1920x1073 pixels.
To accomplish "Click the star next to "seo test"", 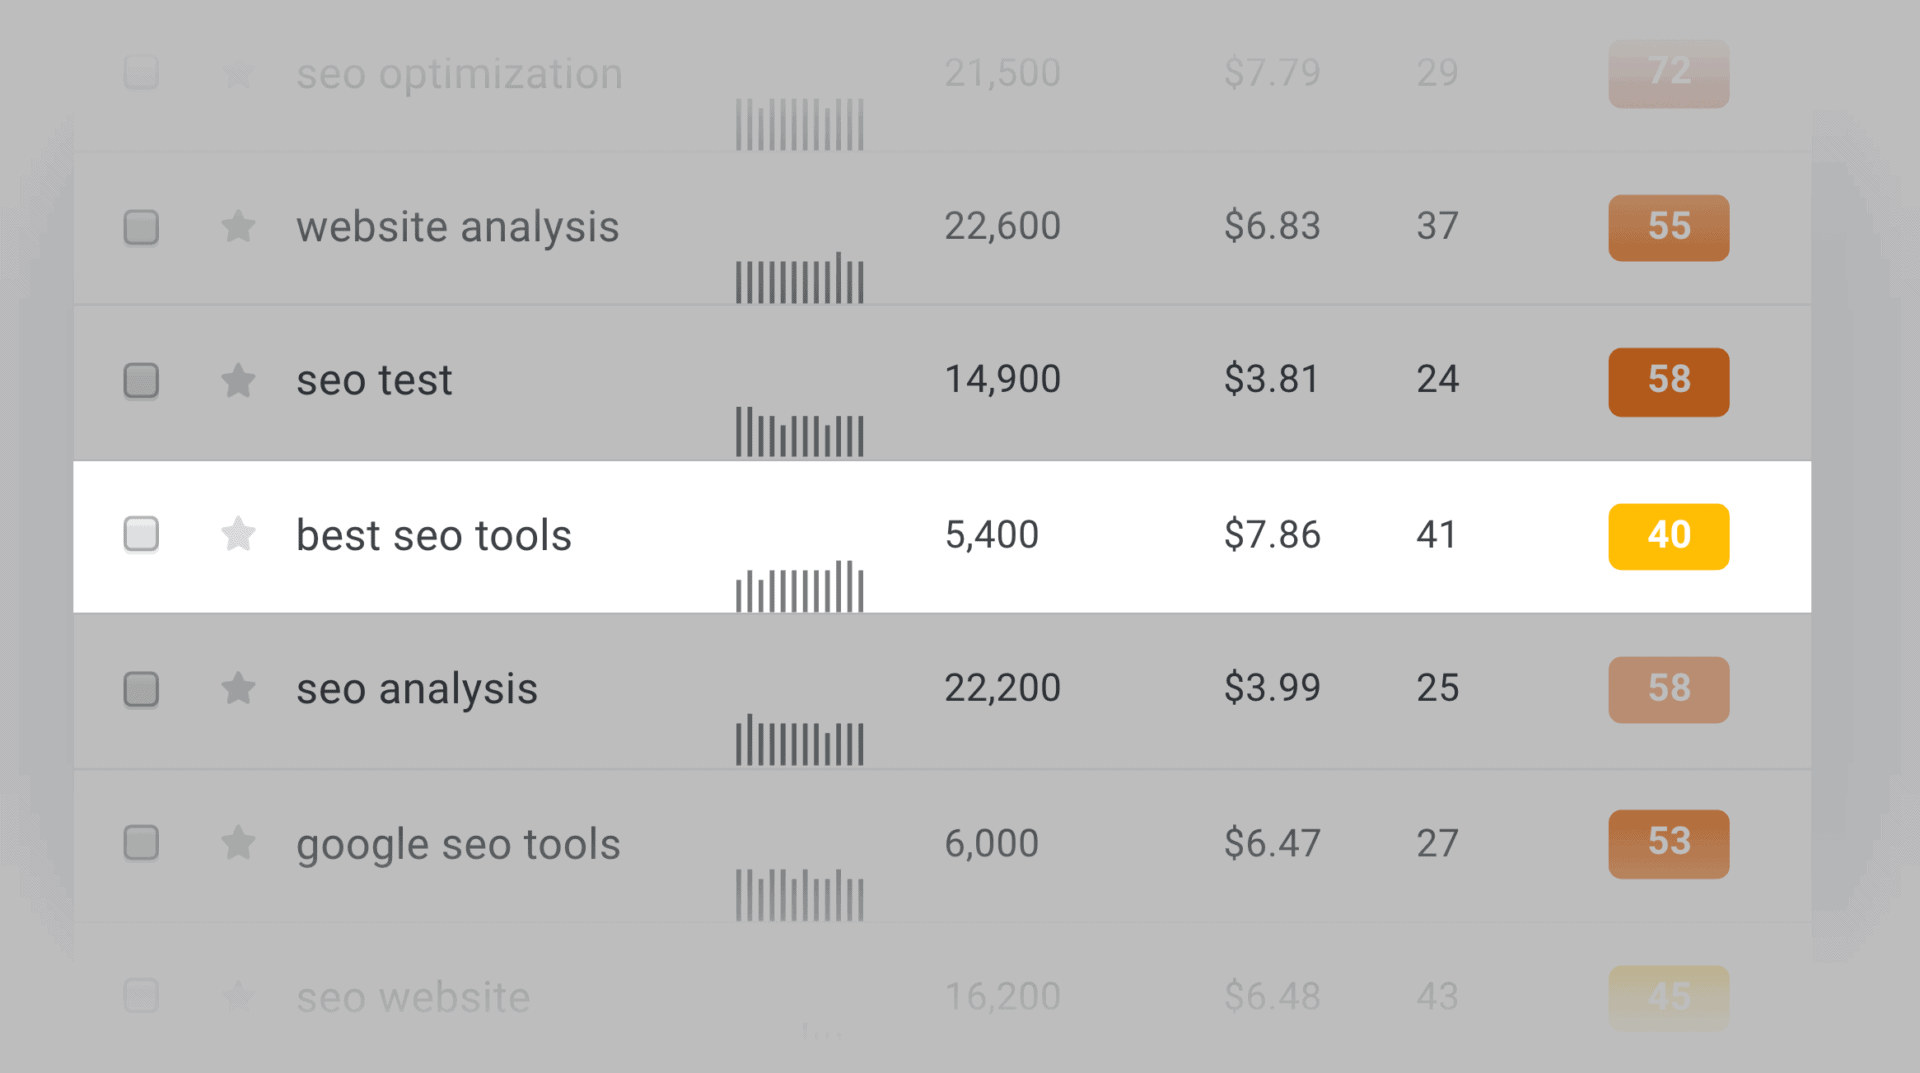I will (x=239, y=381).
